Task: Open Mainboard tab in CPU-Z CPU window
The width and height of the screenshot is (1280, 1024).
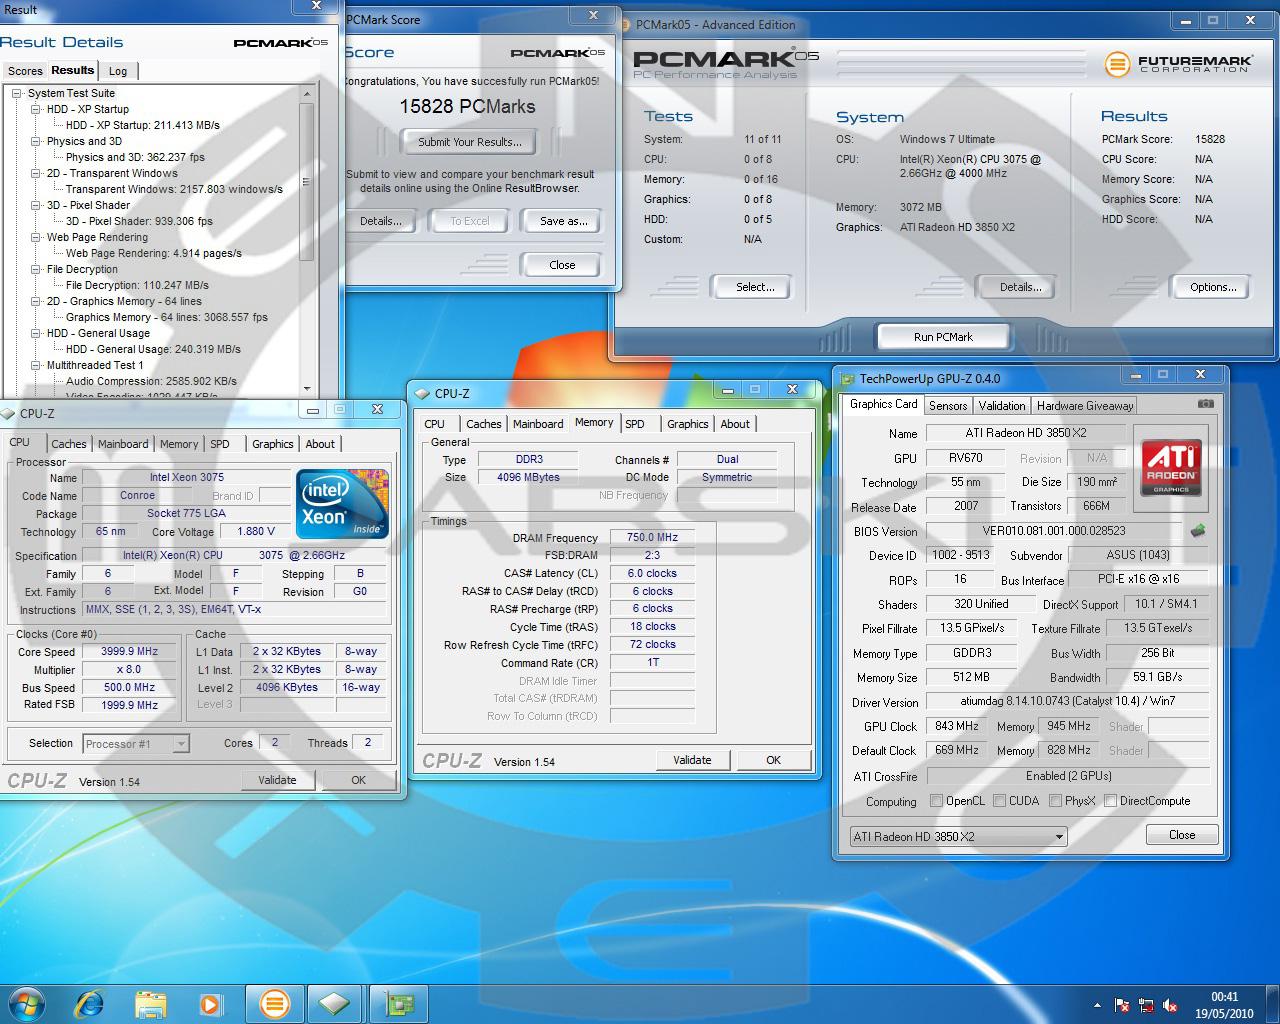Action: pyautogui.click(x=123, y=444)
